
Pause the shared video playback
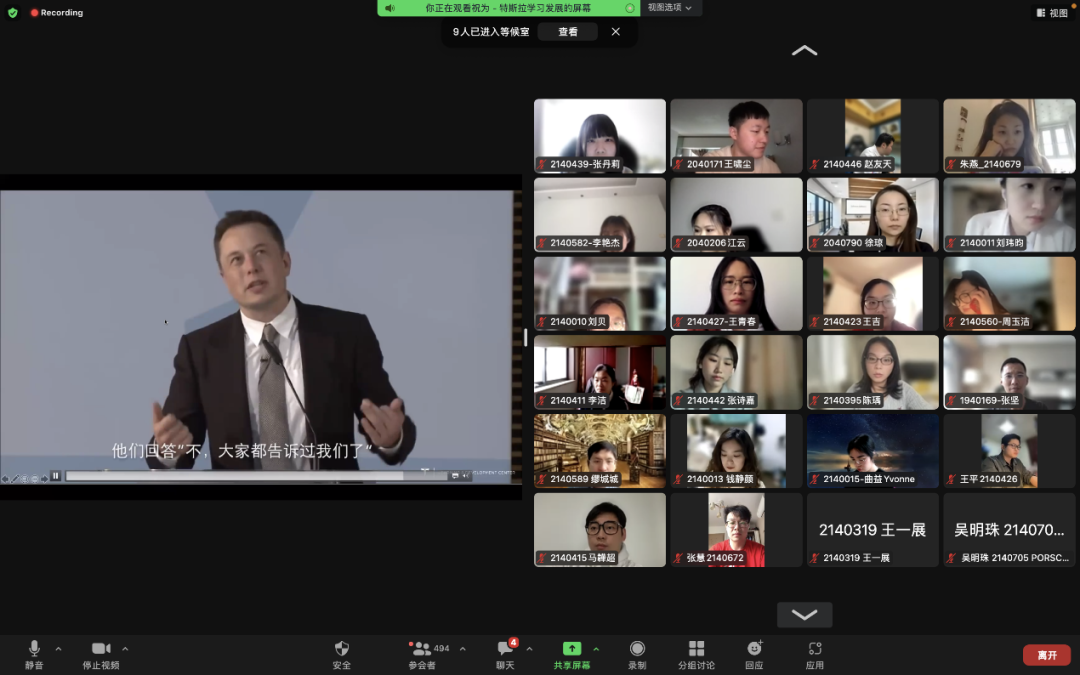point(56,475)
